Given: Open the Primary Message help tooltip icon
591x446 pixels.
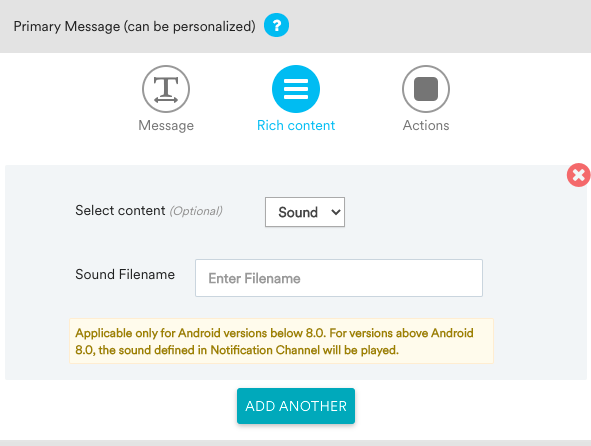Looking at the screenshot, I should coord(276,25).
